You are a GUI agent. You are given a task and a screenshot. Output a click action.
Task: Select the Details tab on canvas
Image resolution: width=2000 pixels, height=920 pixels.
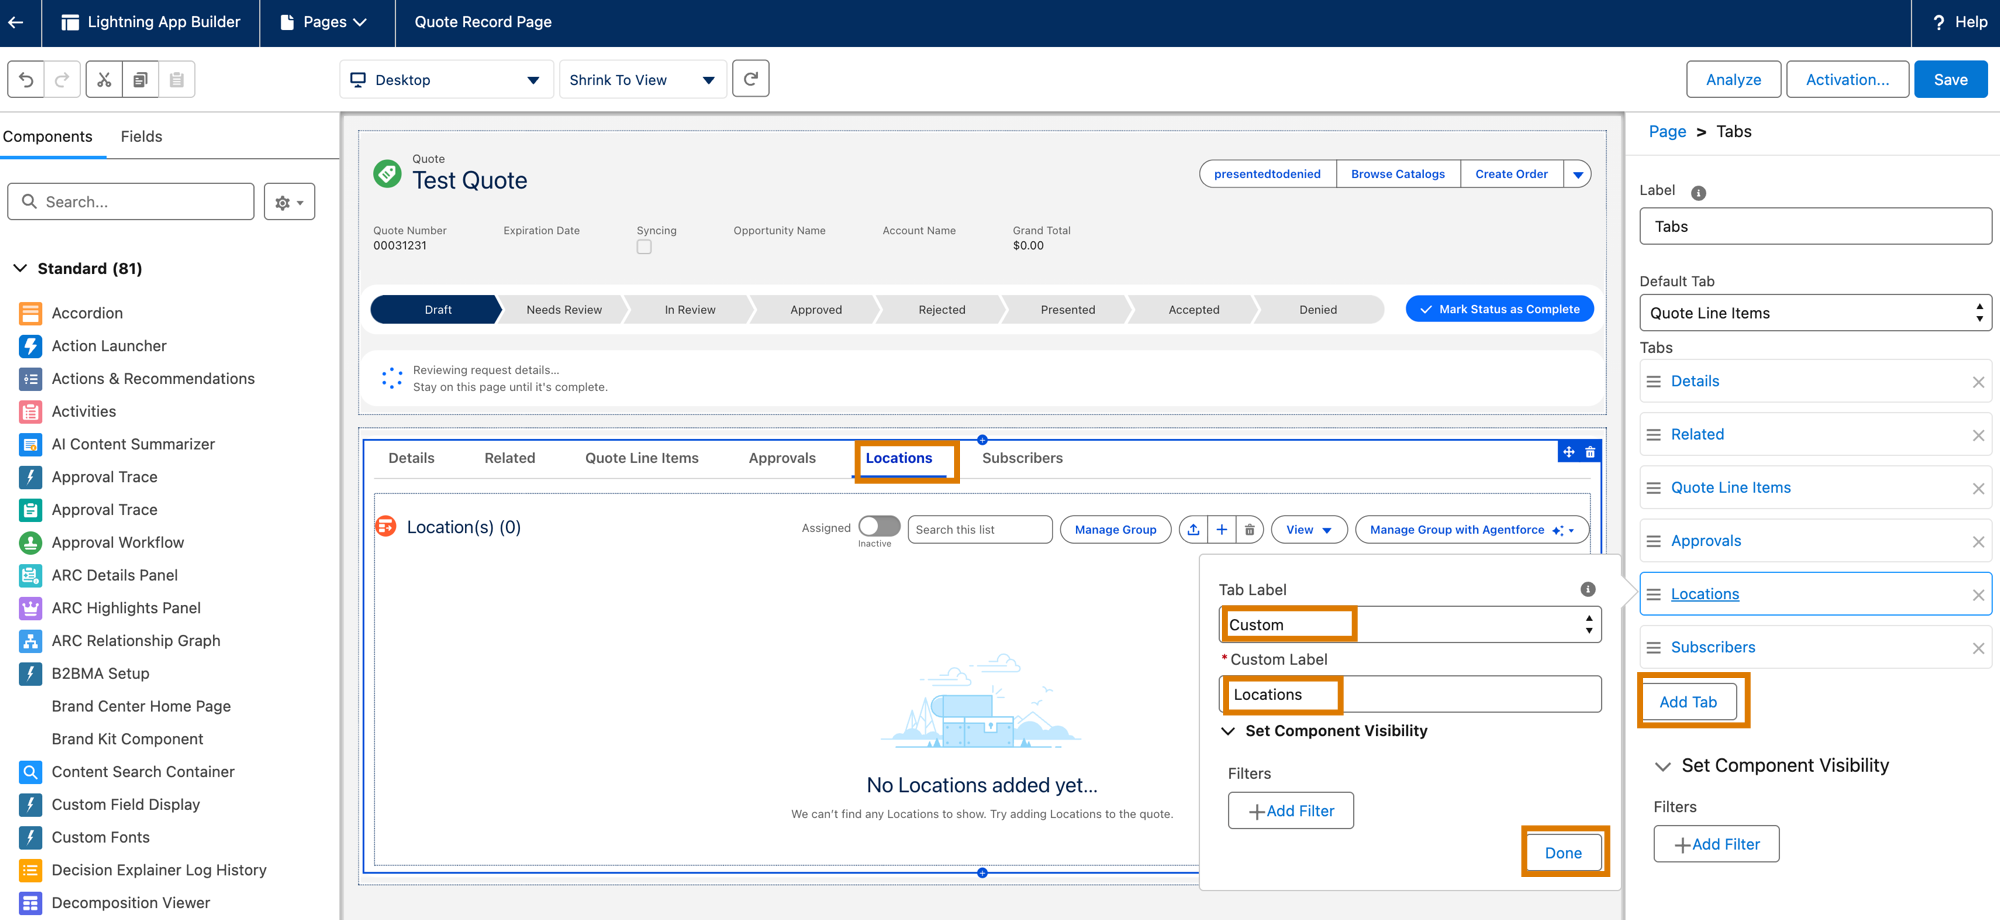click(411, 458)
